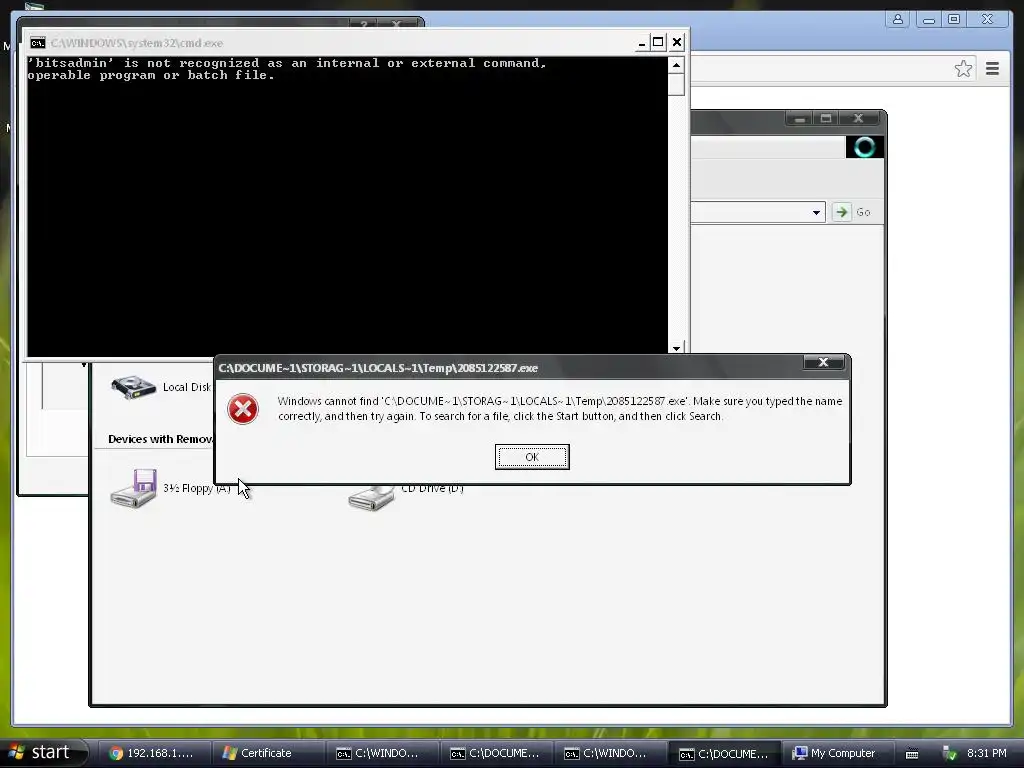Switch to Certificate taskbar button
This screenshot has height=768, width=1024.
[x=266, y=753]
